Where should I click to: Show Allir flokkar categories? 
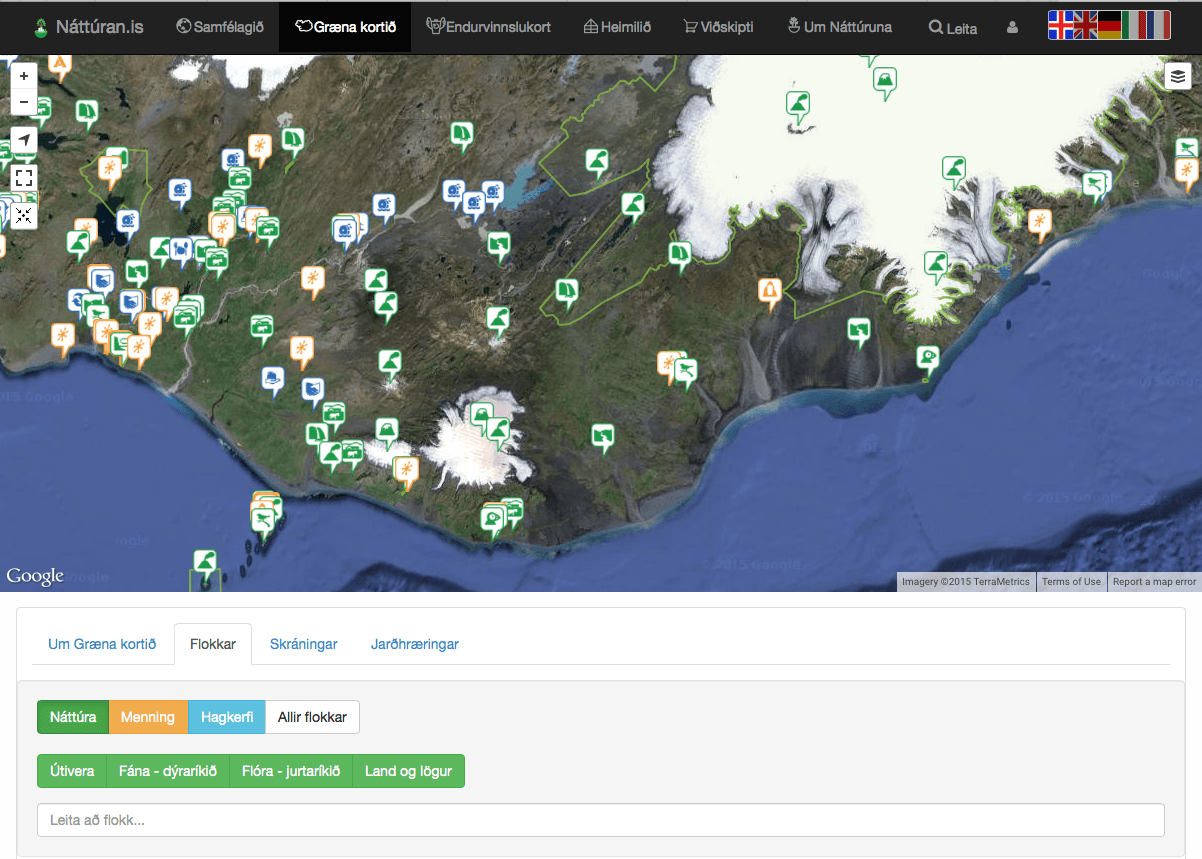[313, 717]
